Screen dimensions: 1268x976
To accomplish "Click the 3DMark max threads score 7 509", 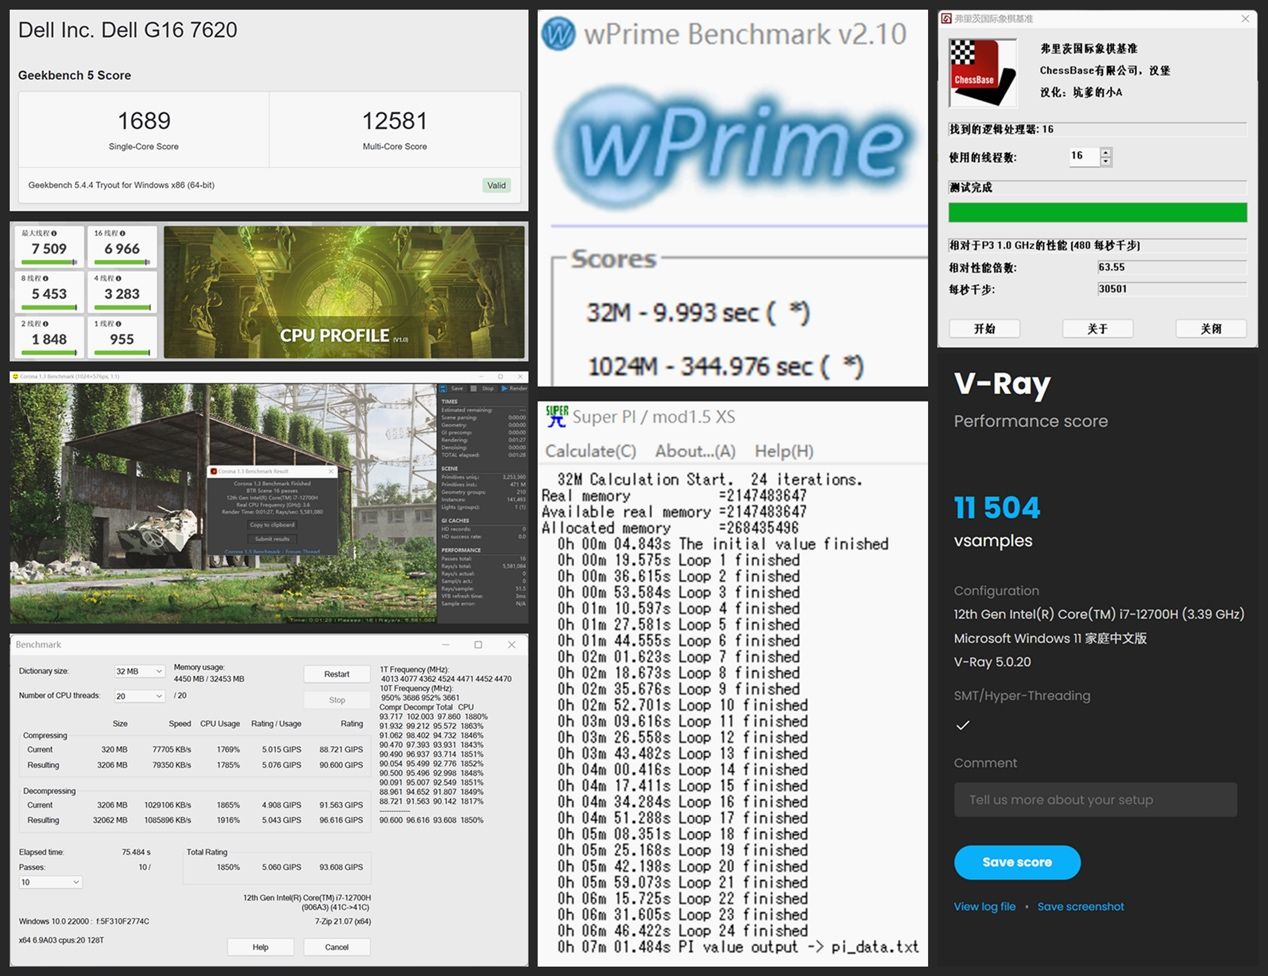I will 49,249.
